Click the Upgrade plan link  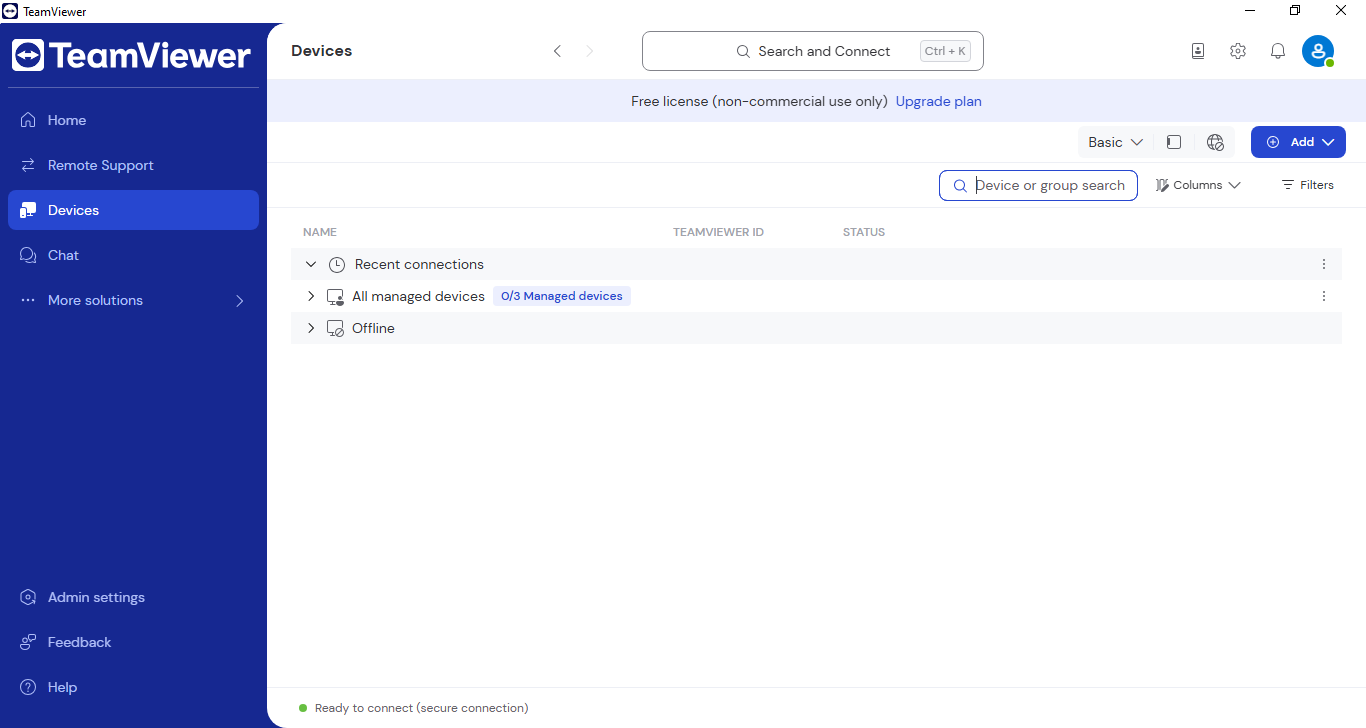click(938, 101)
